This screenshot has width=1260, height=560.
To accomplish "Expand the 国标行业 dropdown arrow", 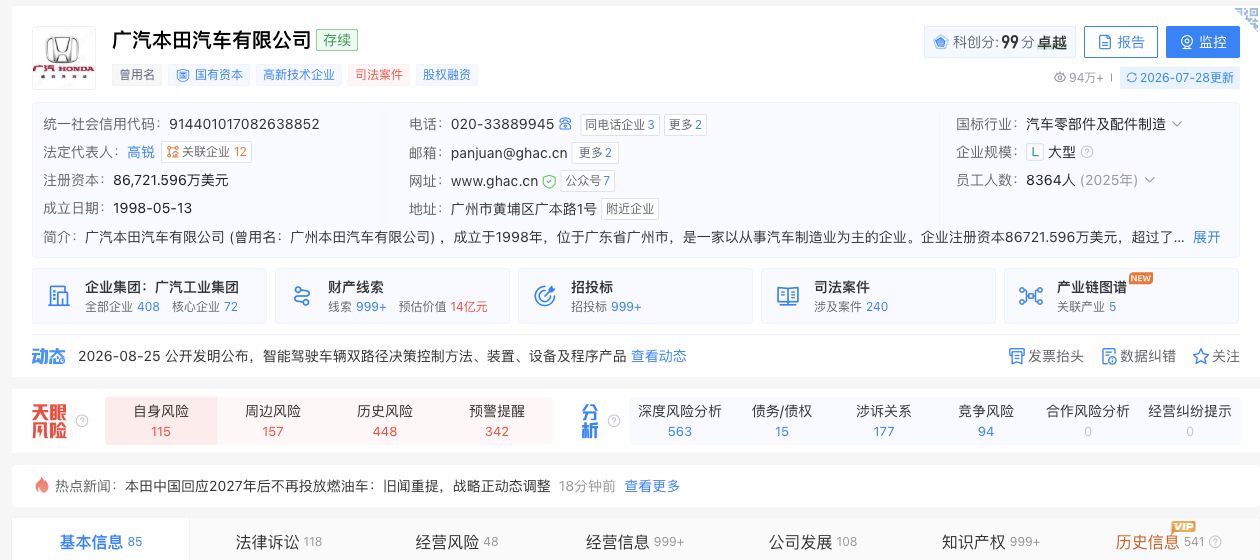I will (x=1177, y=124).
